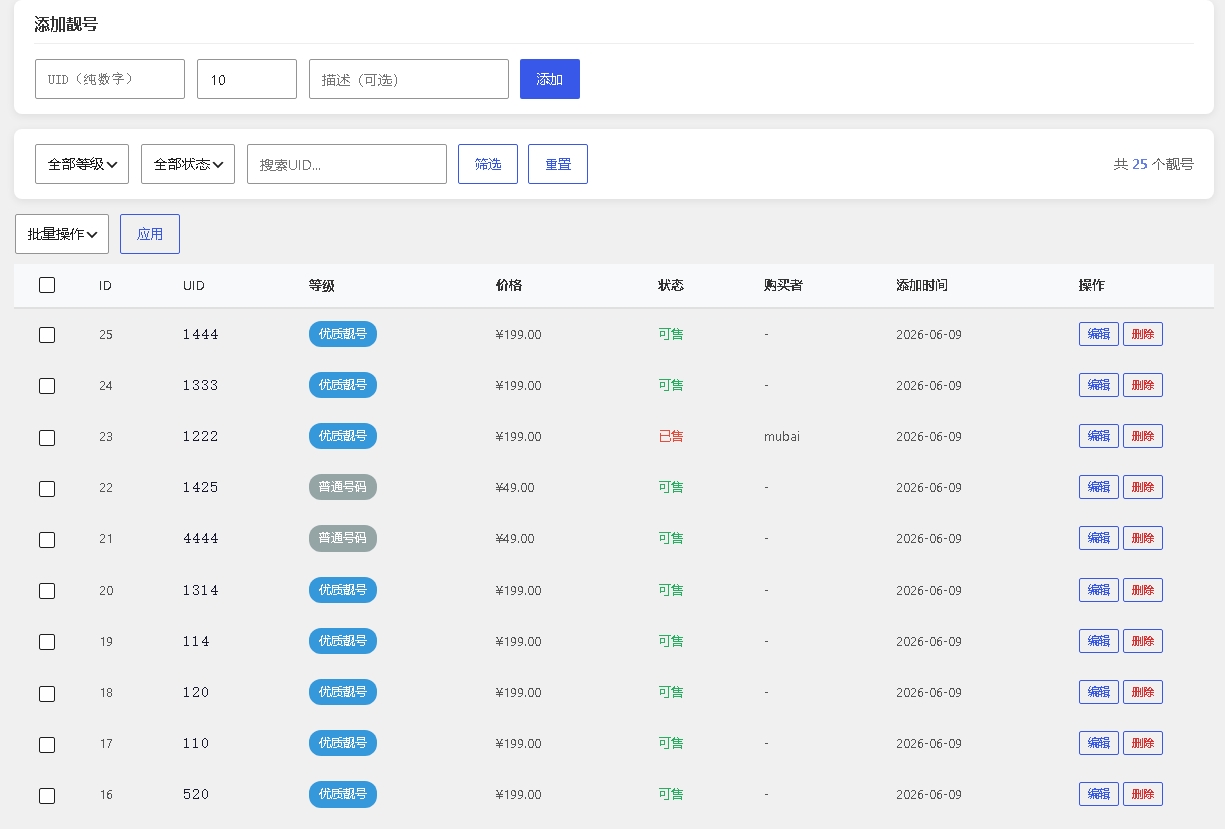
Task: Click the 添加靓号 section heading
Action: pos(66,25)
